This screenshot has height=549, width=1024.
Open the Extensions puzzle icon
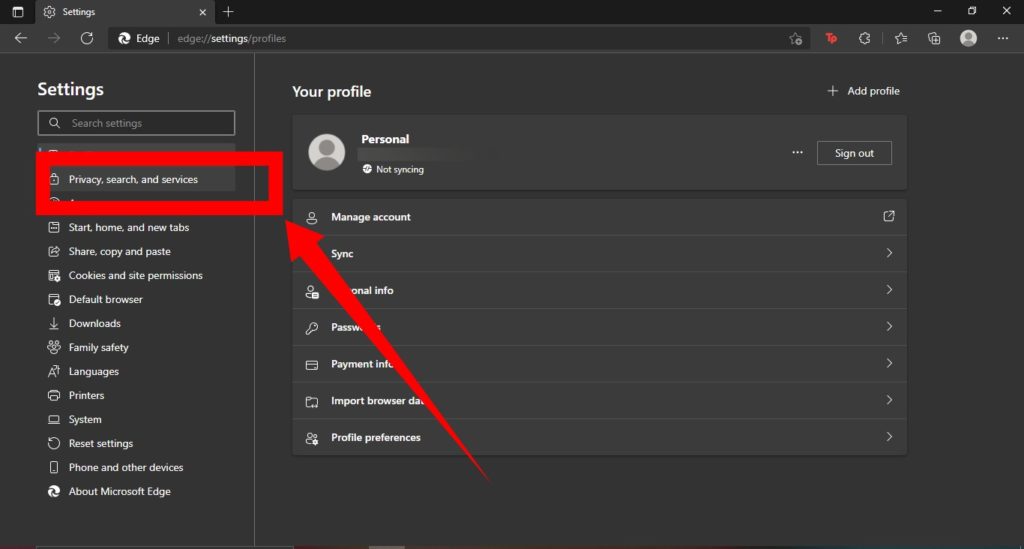coord(865,39)
